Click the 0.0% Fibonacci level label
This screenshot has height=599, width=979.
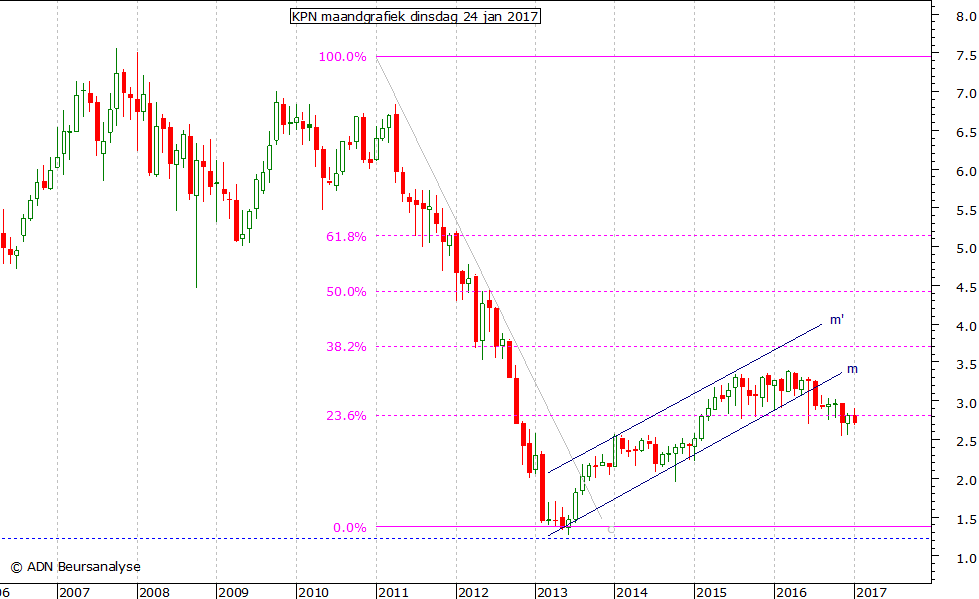(x=350, y=528)
